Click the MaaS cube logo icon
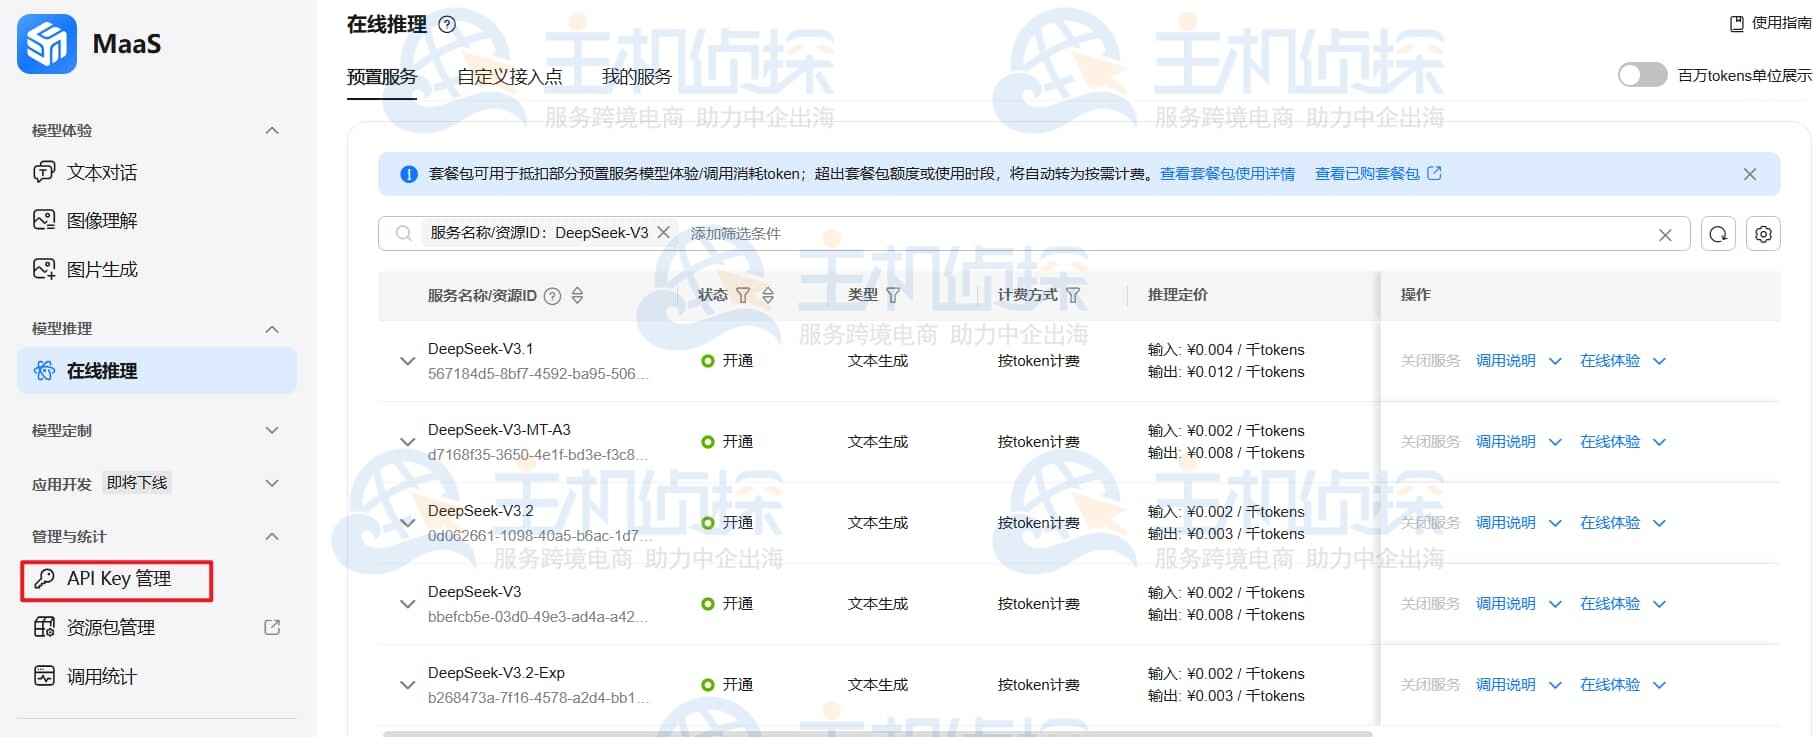 (x=47, y=44)
